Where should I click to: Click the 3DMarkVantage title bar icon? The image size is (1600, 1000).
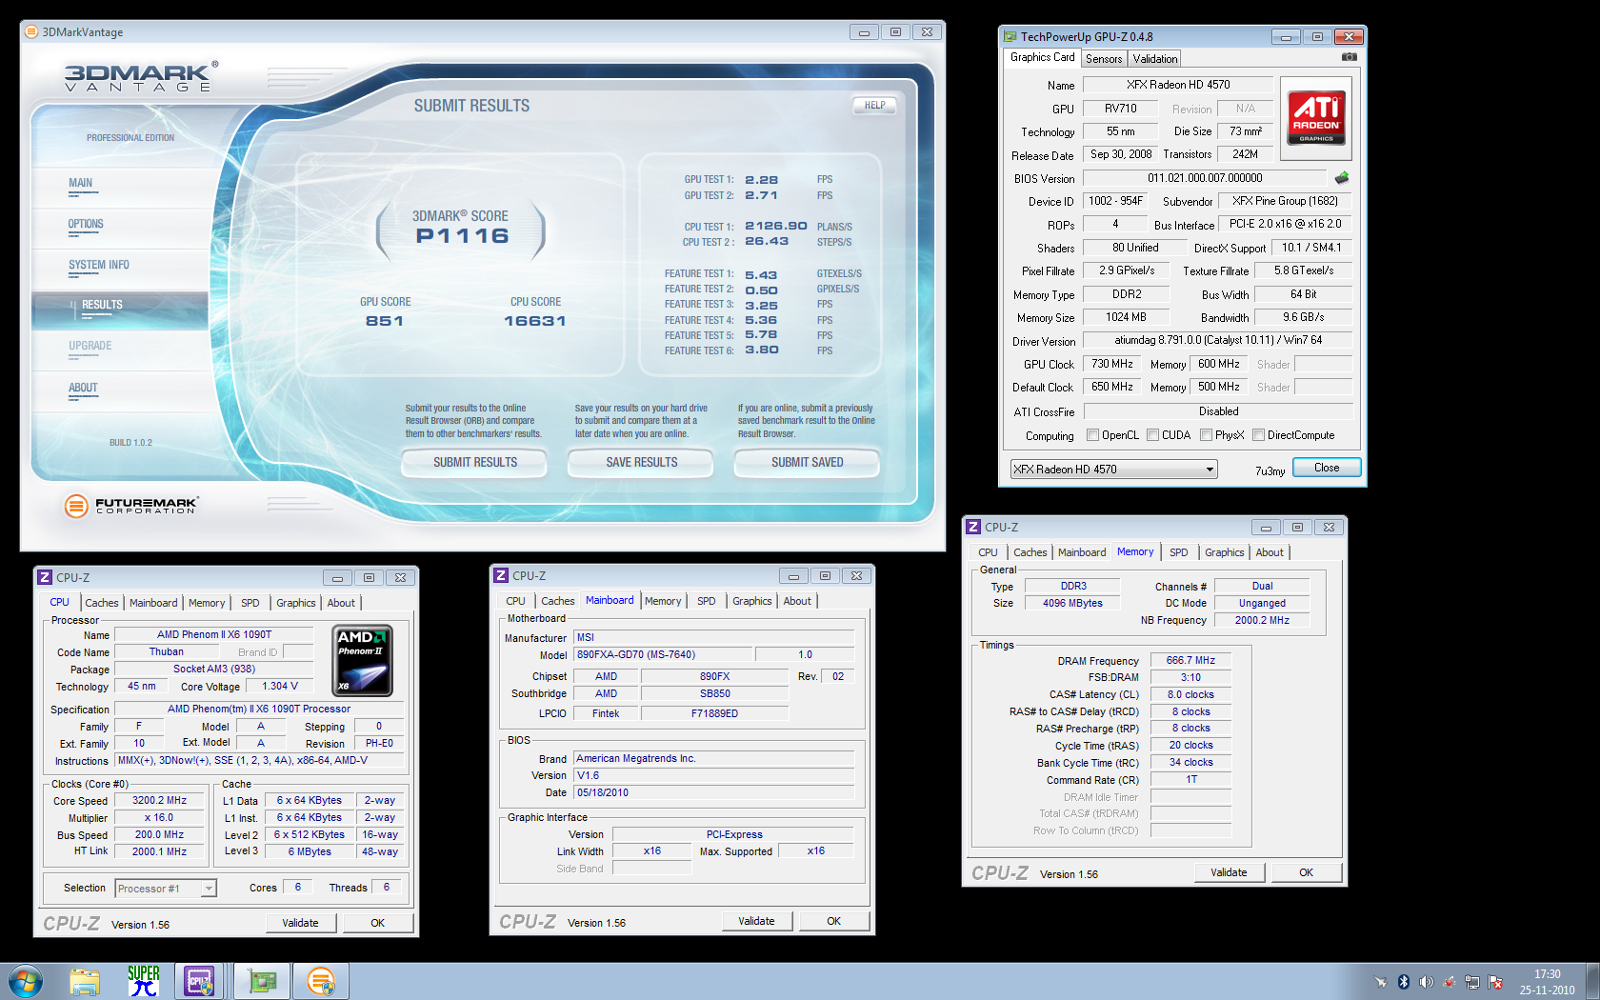click(x=31, y=32)
